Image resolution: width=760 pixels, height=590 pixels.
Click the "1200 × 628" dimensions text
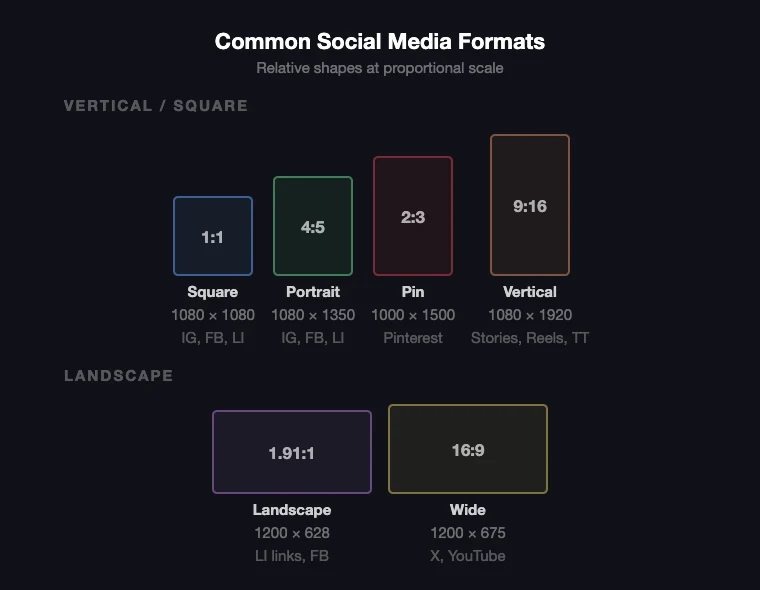tap(292, 533)
